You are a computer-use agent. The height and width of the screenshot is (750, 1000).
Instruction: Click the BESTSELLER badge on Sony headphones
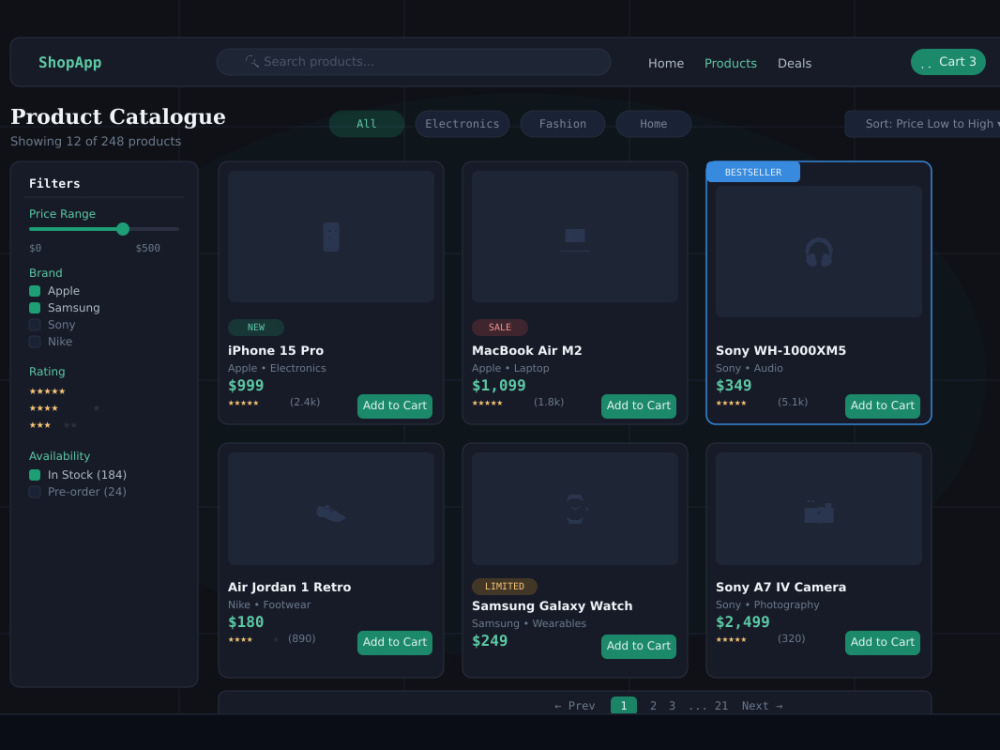pos(753,172)
